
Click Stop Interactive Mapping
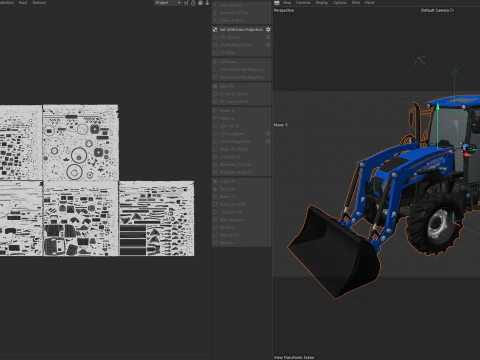click(x=241, y=77)
